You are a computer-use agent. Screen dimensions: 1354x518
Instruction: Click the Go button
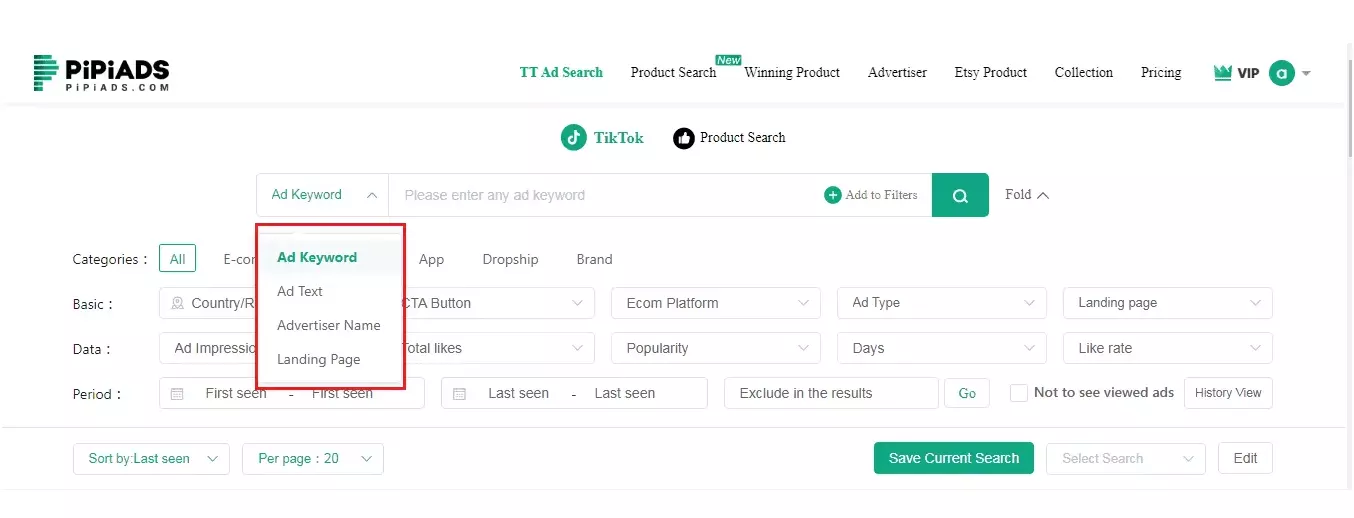[967, 393]
